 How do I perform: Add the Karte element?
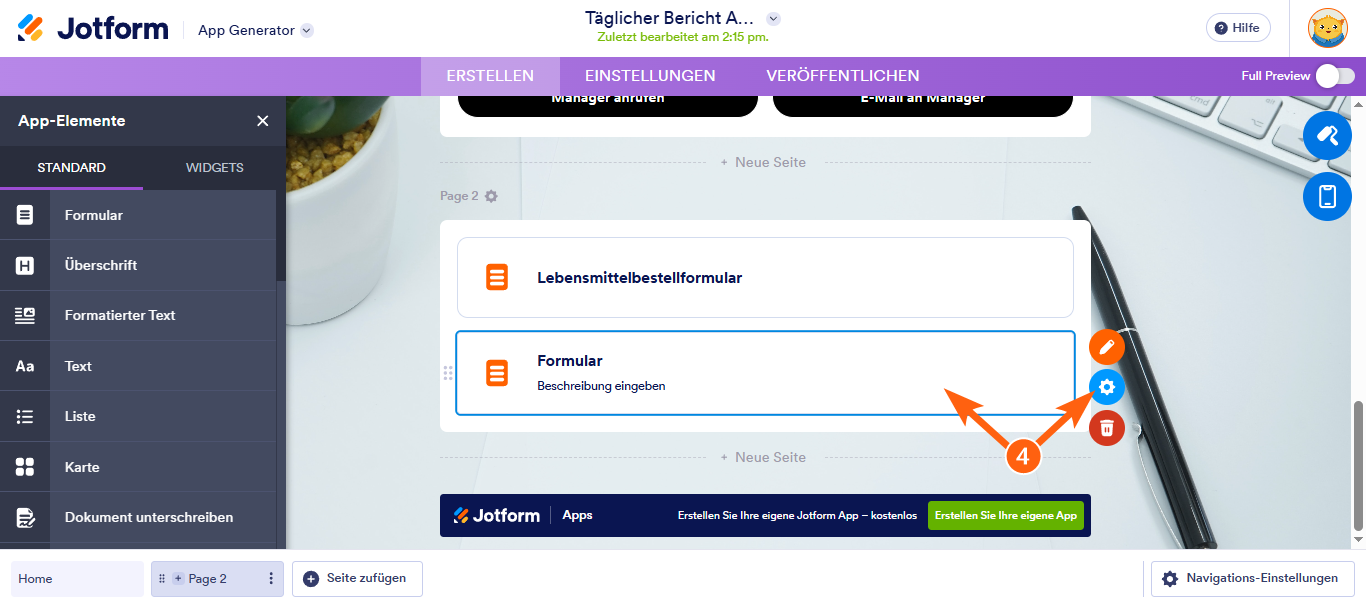point(138,467)
